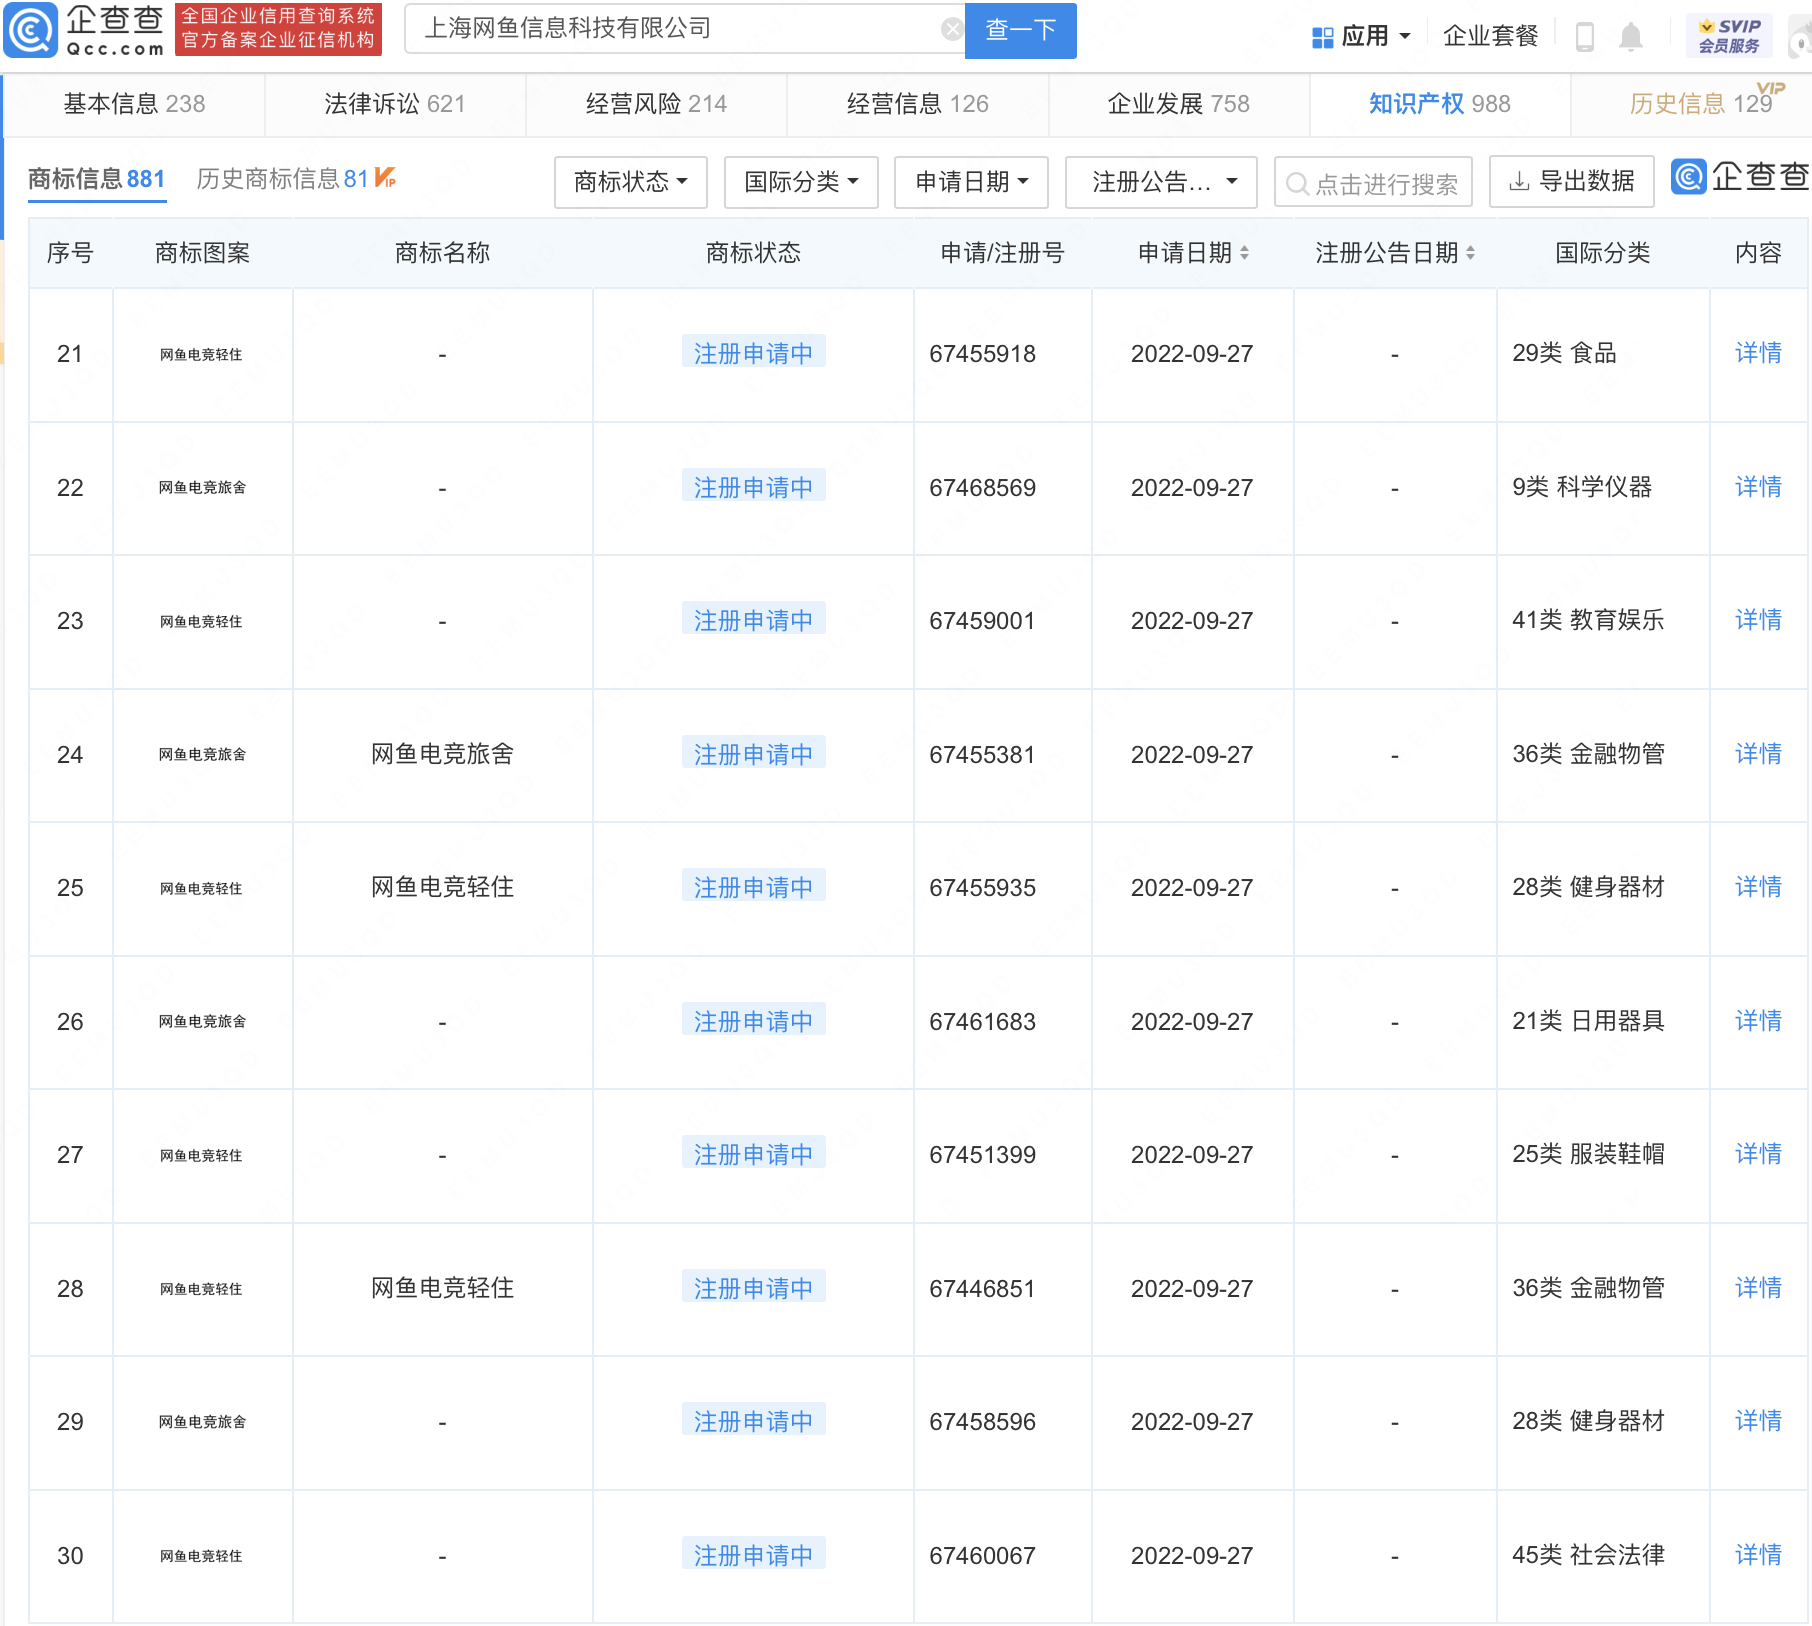The image size is (1812, 1626).
Task: Clear the search box with the X icon
Action: (x=952, y=30)
